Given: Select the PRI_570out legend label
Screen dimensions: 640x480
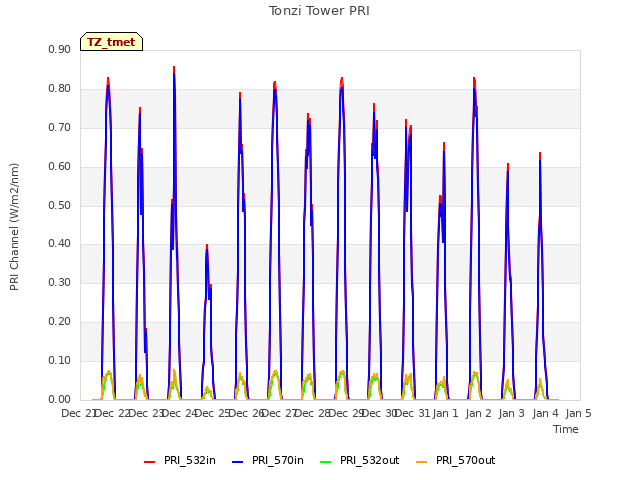Looking at the screenshot, I should point(466,460).
